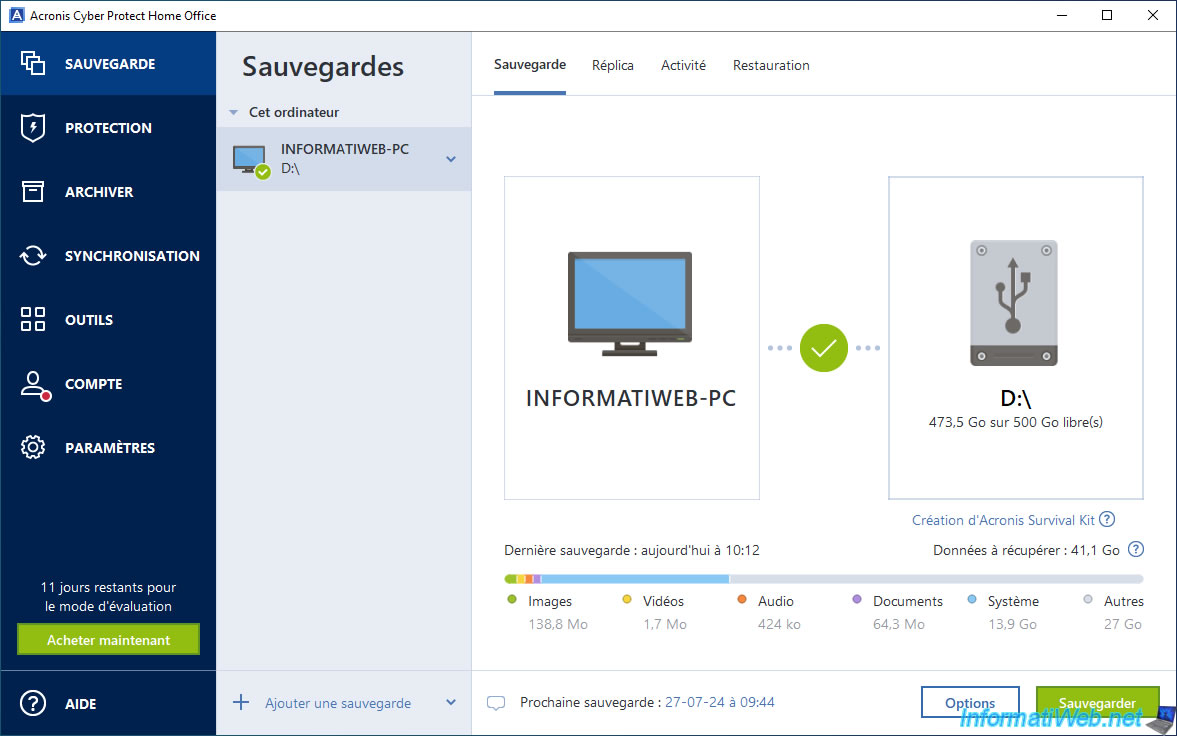Select the D:\ destination drive panel

[1015, 338]
